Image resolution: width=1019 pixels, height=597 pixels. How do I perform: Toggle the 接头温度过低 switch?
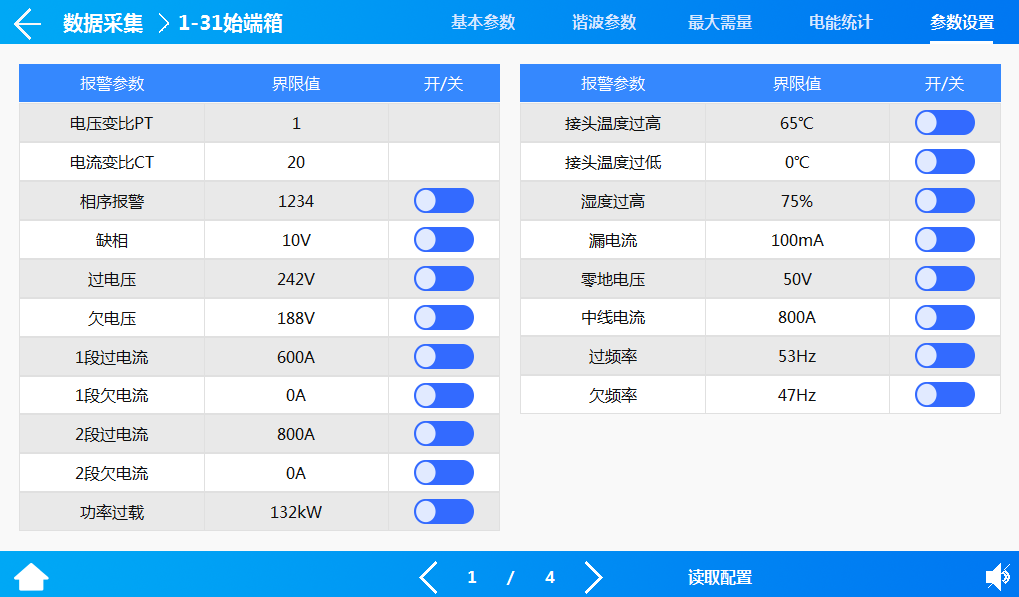click(x=945, y=162)
